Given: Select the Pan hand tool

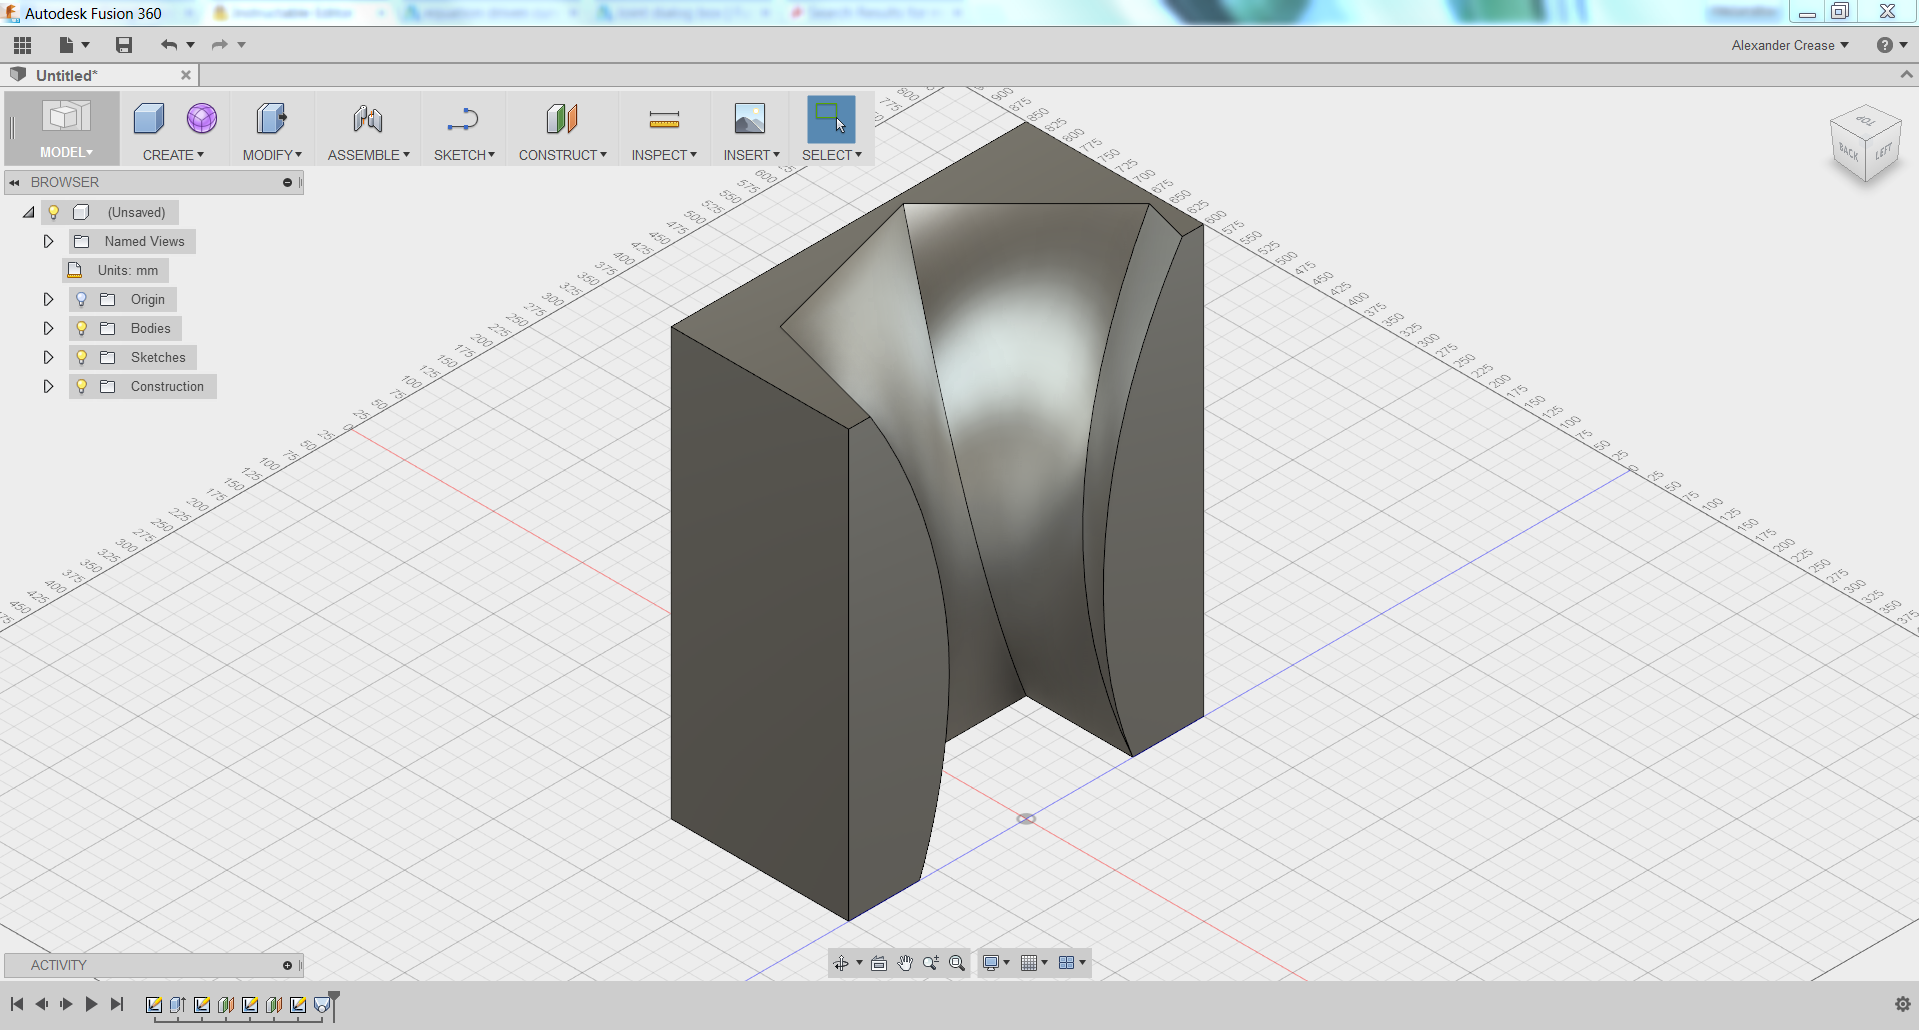Looking at the screenshot, I should (x=905, y=963).
